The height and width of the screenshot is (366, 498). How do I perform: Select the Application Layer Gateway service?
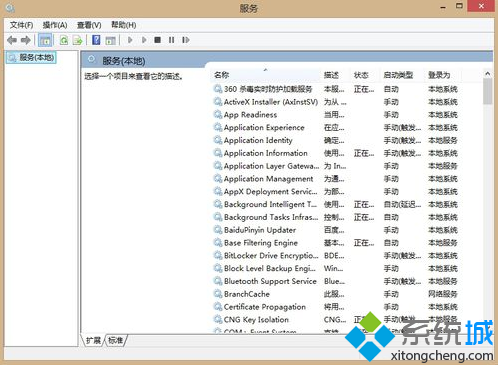336,166
